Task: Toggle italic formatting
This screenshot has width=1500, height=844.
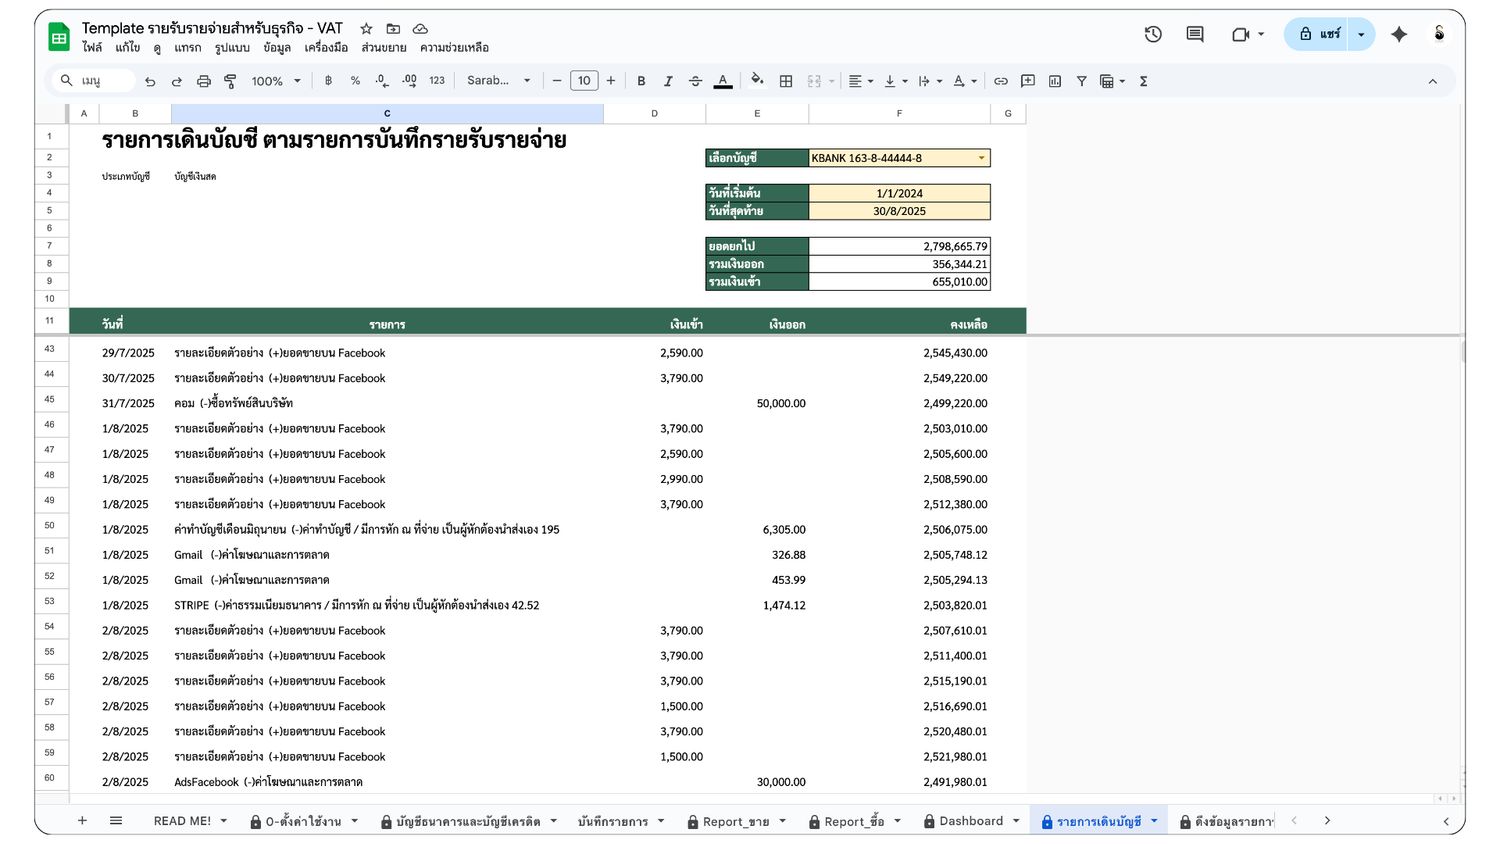Action: tap(668, 81)
